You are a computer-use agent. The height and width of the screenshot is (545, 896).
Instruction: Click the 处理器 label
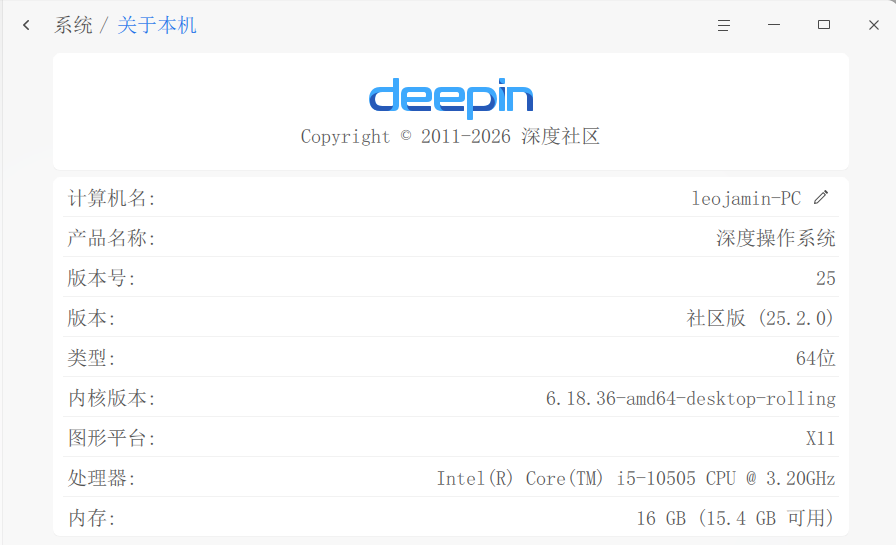coord(101,478)
